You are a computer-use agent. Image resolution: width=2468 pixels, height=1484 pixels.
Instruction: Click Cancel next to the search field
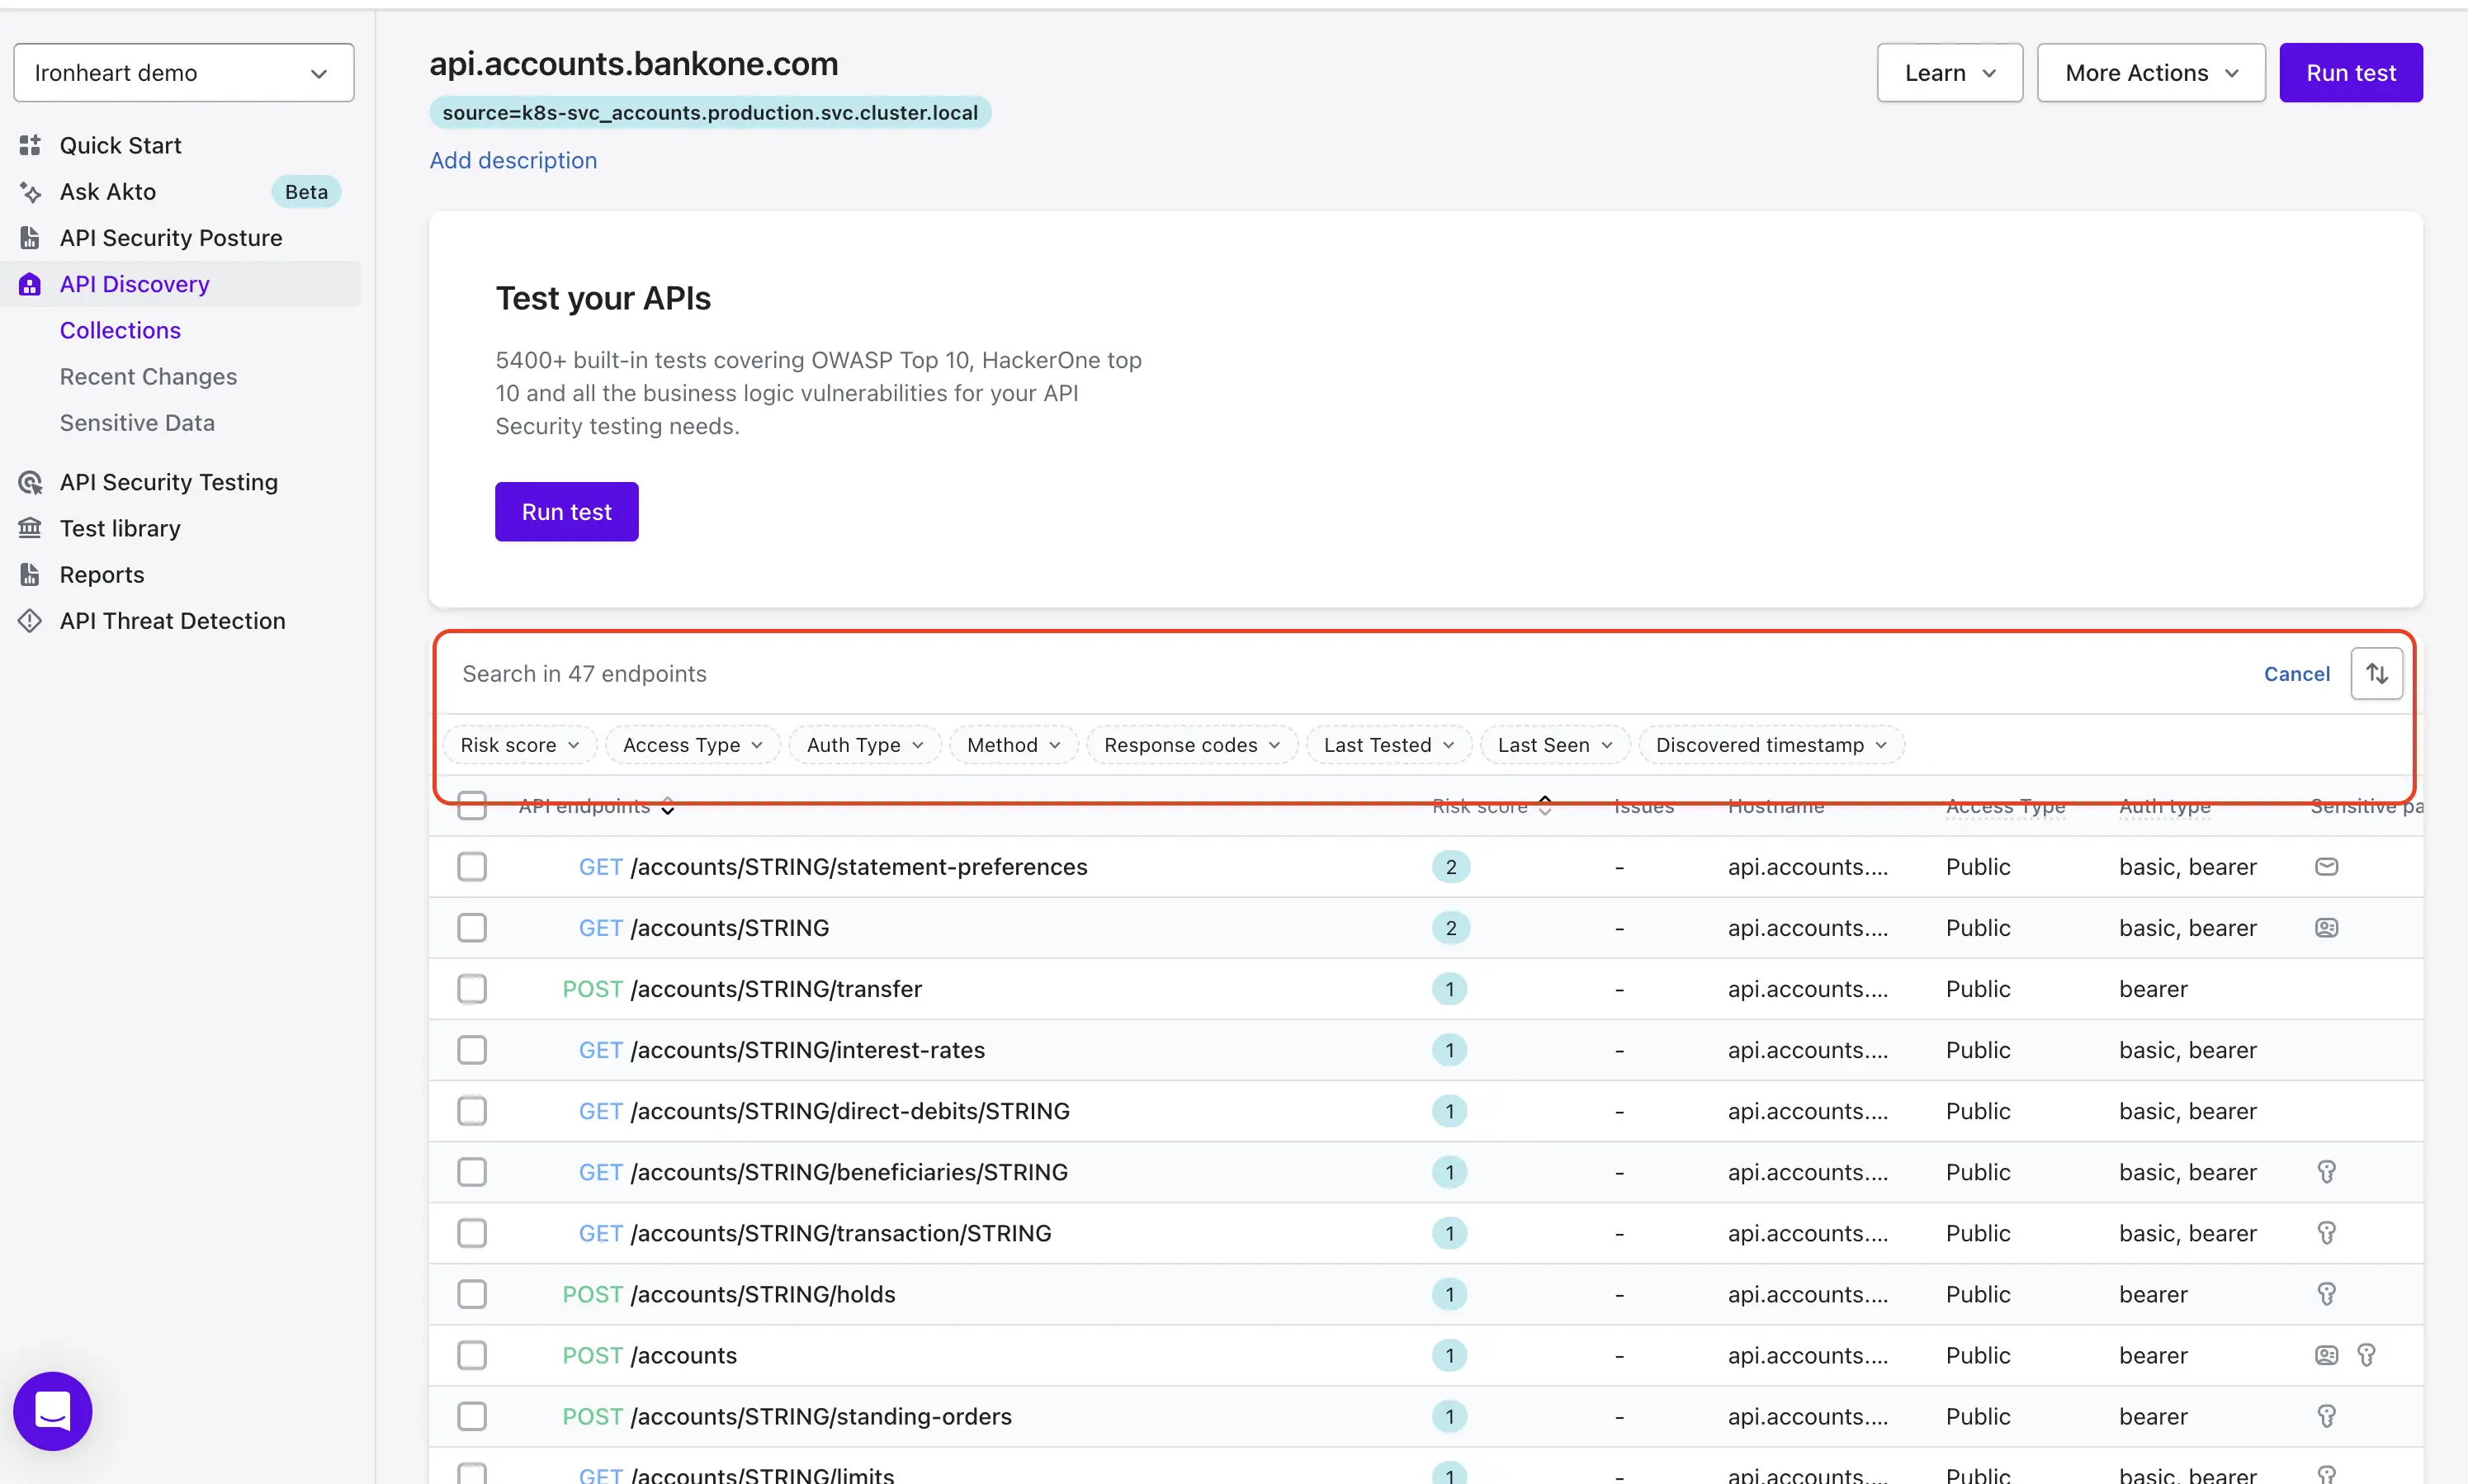2296,674
